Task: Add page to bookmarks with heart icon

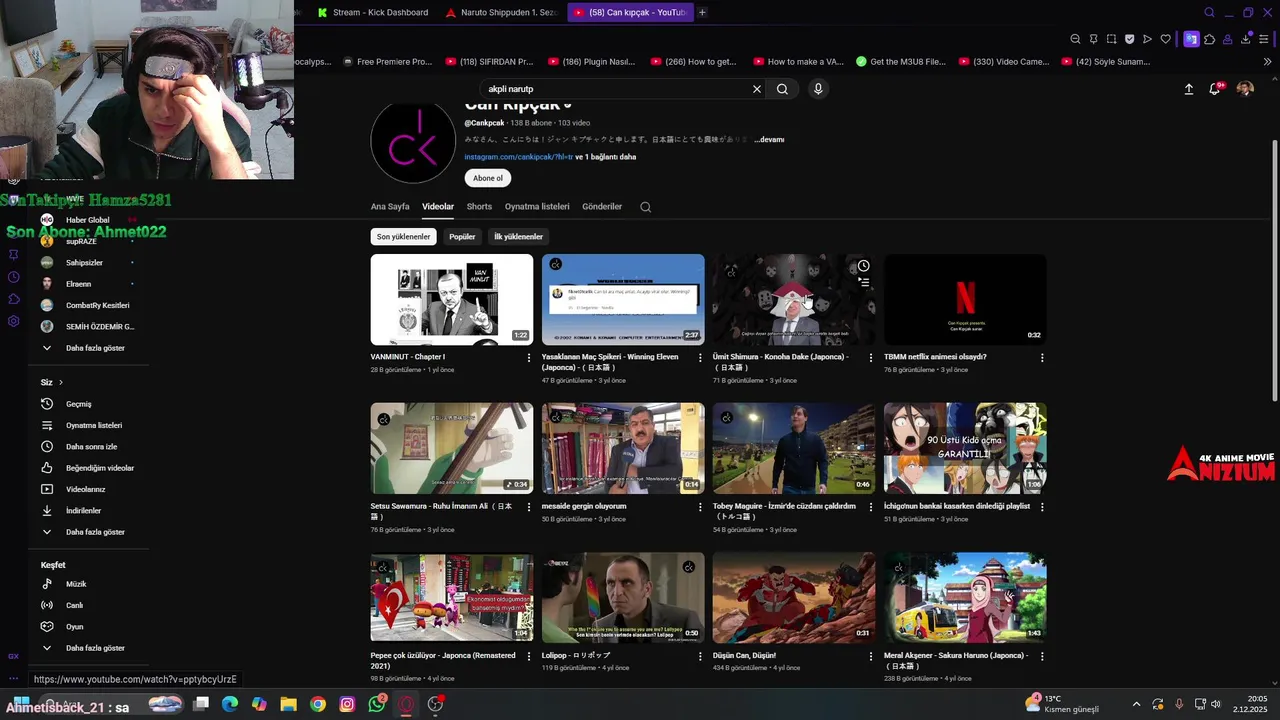Action: click(1165, 39)
